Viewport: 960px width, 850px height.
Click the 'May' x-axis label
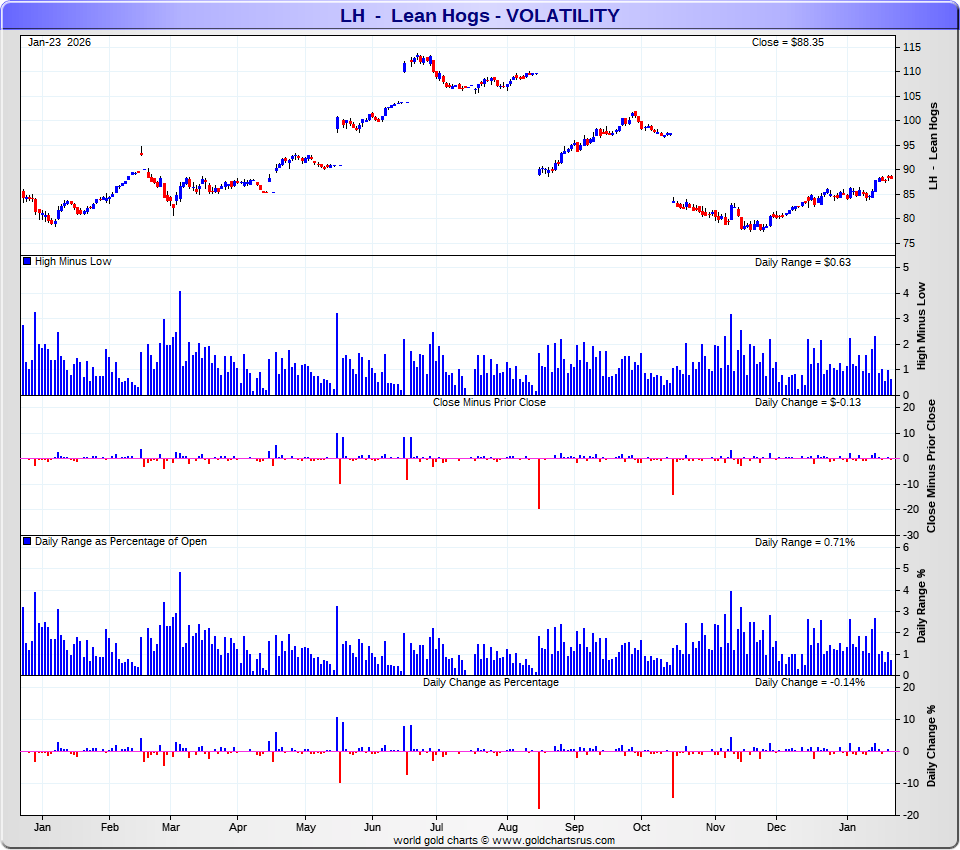[x=306, y=827]
